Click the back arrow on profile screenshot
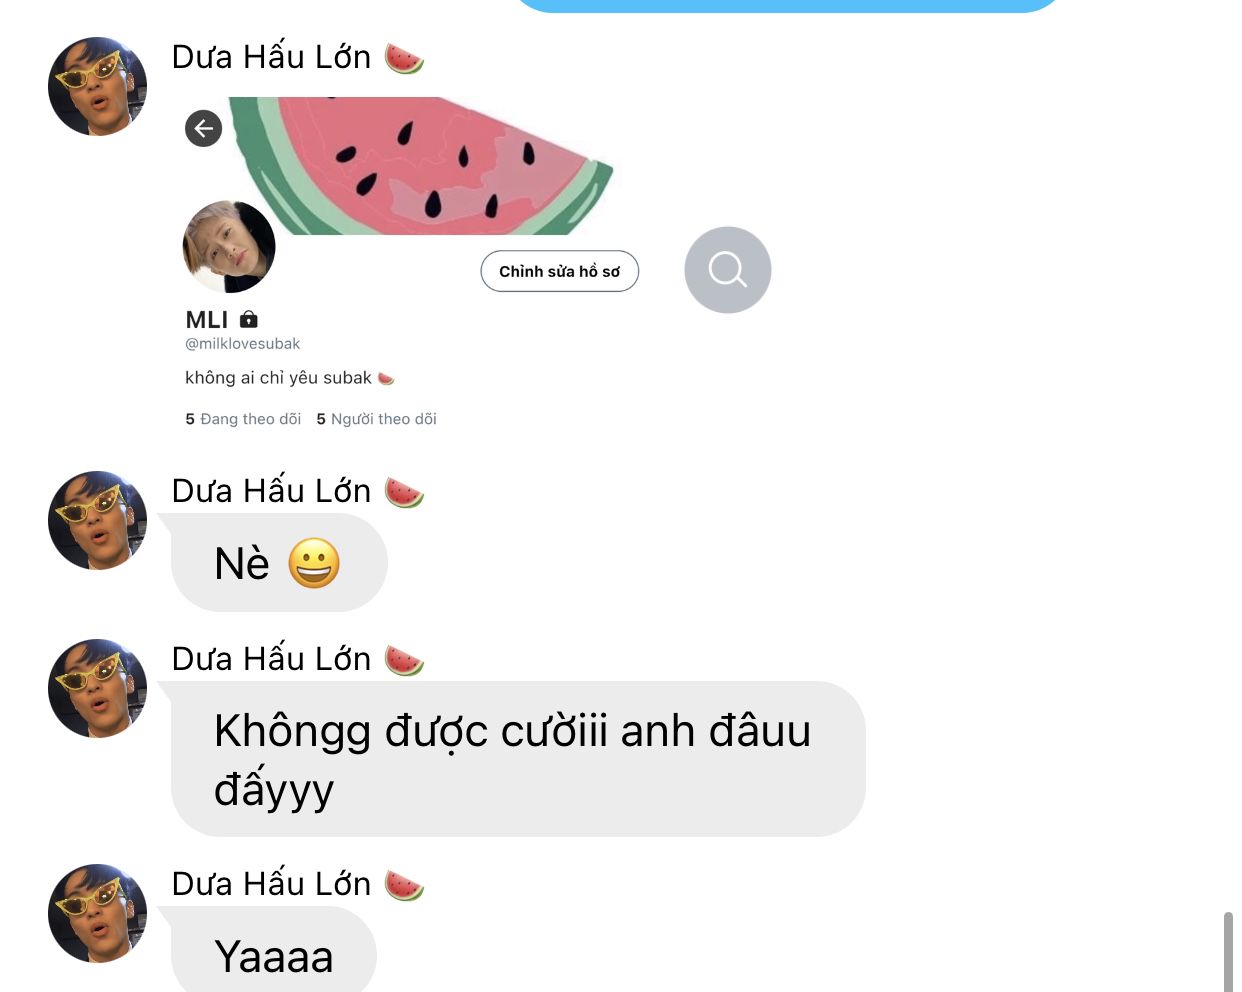Viewport: 1242px width, 992px height. tap(204, 128)
